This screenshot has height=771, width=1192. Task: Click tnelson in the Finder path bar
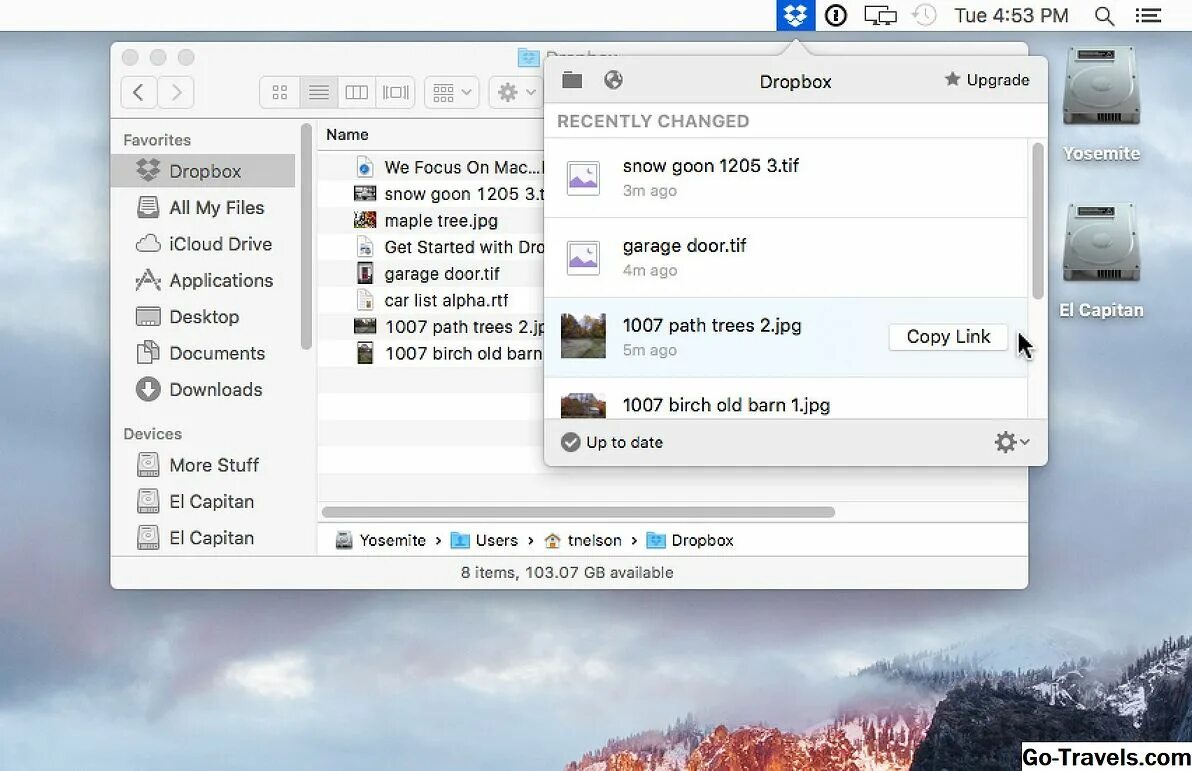pos(583,541)
